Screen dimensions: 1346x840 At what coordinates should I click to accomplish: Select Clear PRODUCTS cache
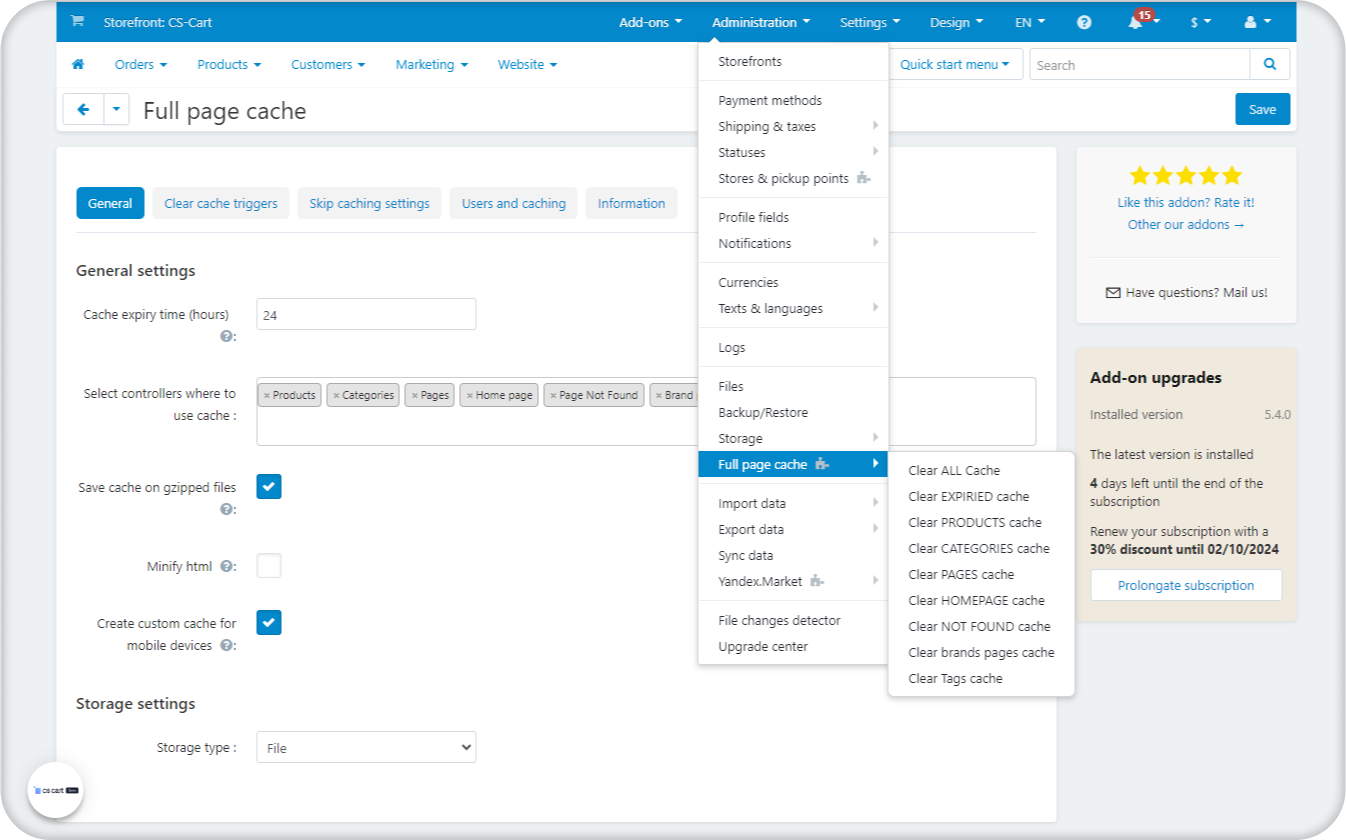(981, 522)
